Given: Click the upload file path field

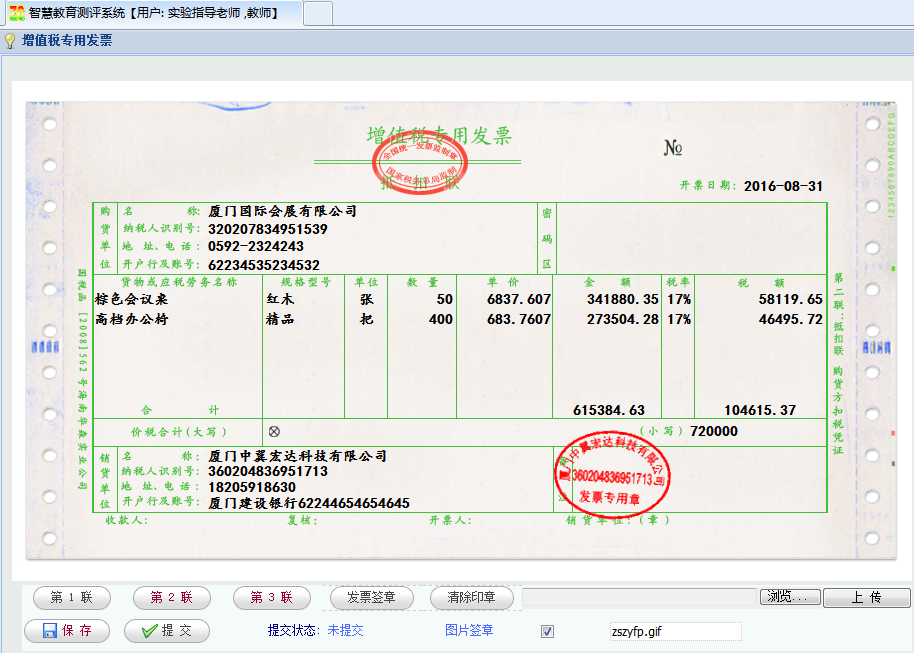Looking at the screenshot, I should 639,597.
